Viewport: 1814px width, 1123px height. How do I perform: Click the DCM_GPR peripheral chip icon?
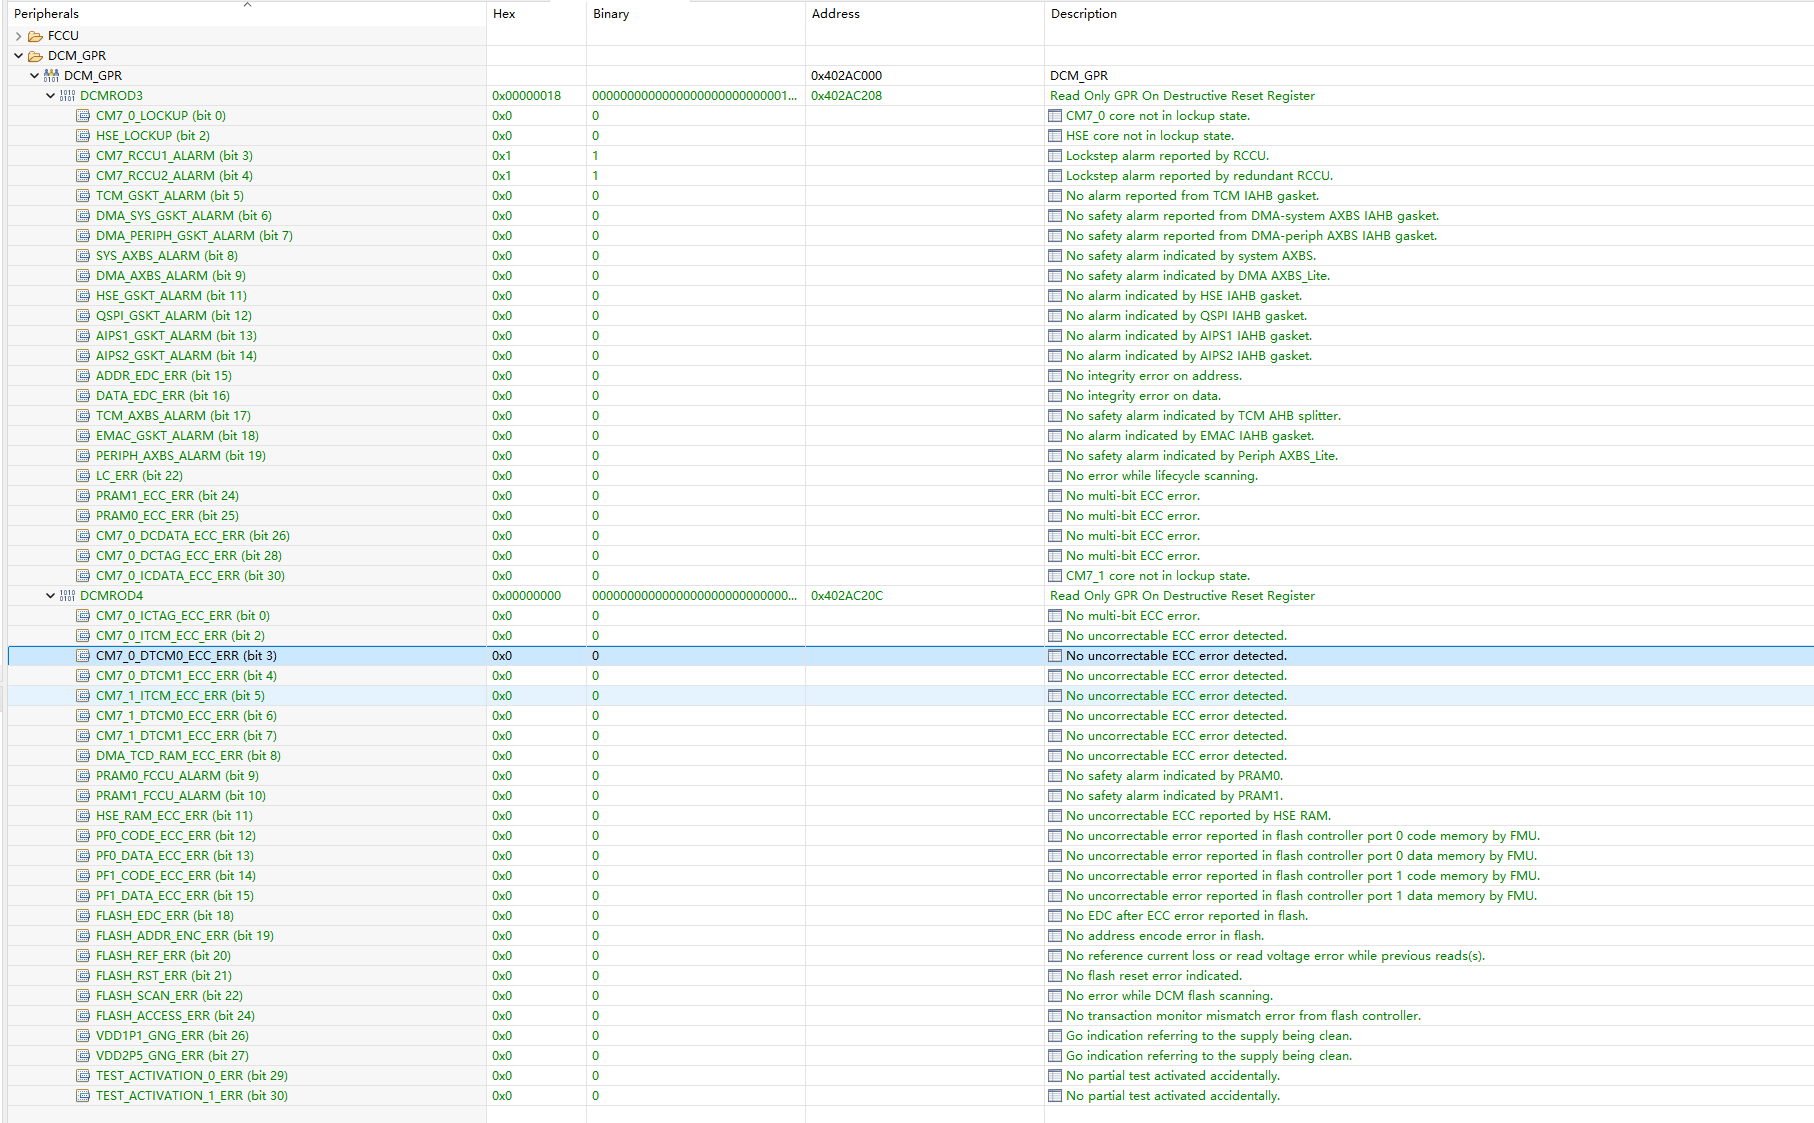click(x=52, y=76)
